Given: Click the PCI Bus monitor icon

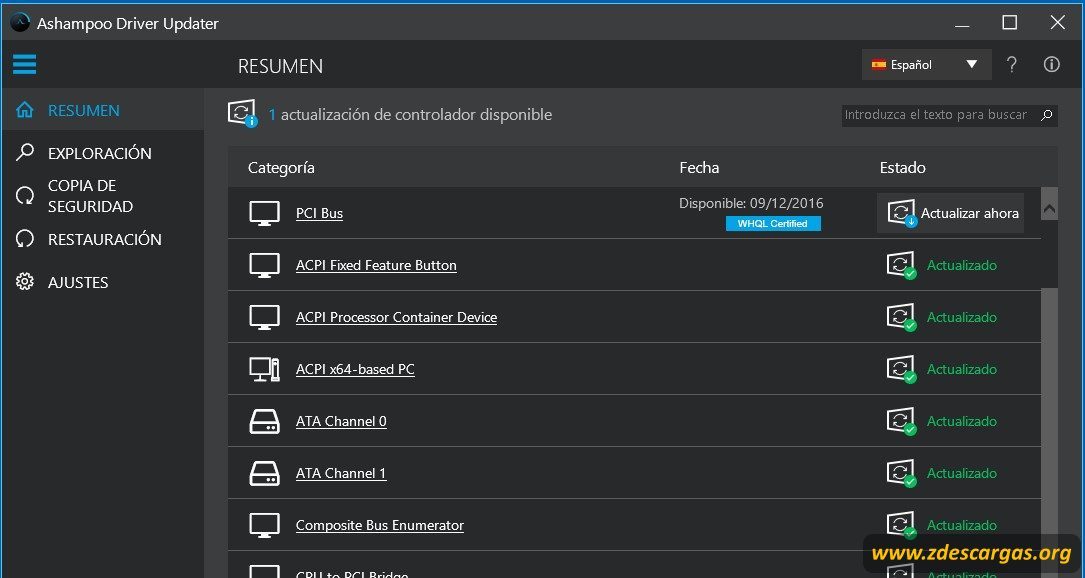Looking at the screenshot, I should coord(264,213).
